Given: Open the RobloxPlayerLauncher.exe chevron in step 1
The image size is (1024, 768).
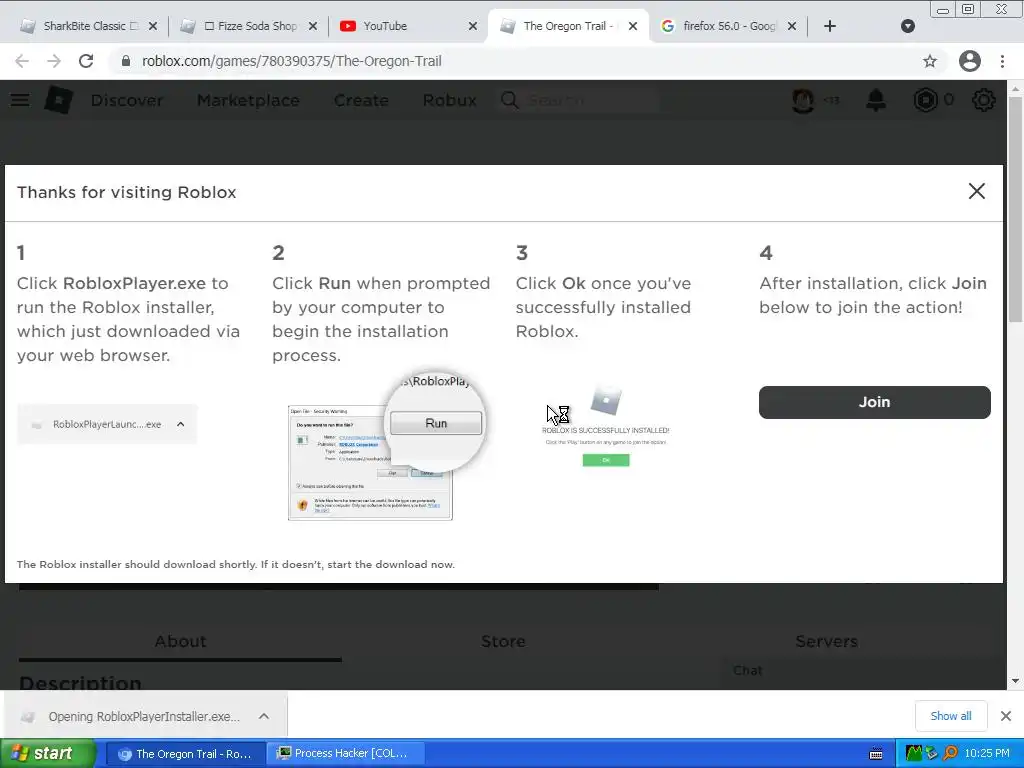Looking at the screenshot, I should point(180,424).
